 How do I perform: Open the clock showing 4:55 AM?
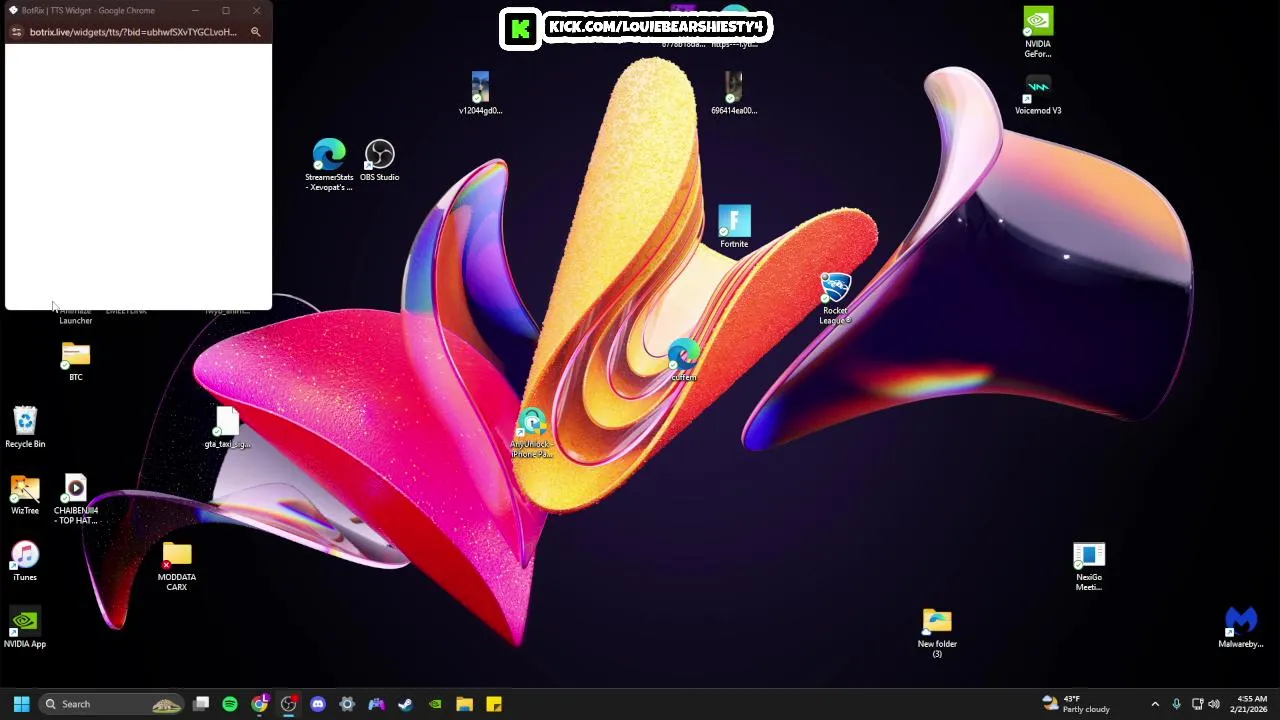[1252, 704]
